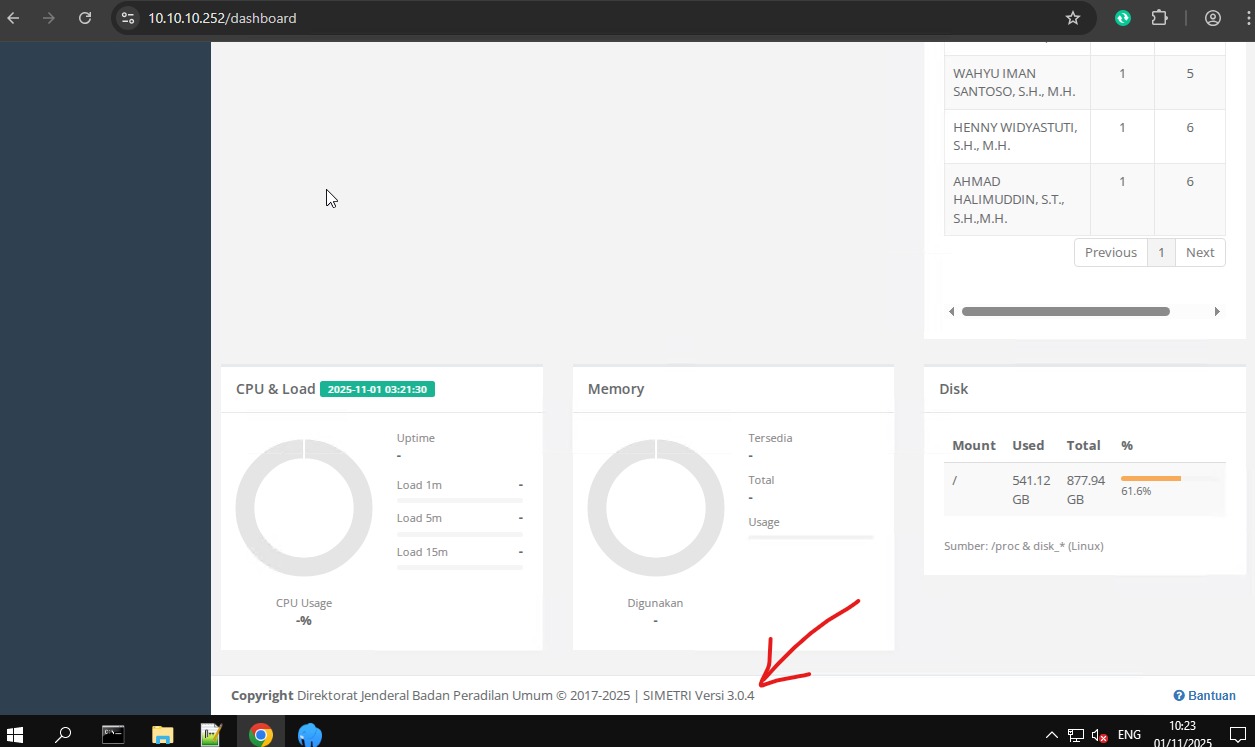Screen dimensions: 1255x747
Task: Open the browser Extensions puzzle icon
Action: pos(1159,18)
